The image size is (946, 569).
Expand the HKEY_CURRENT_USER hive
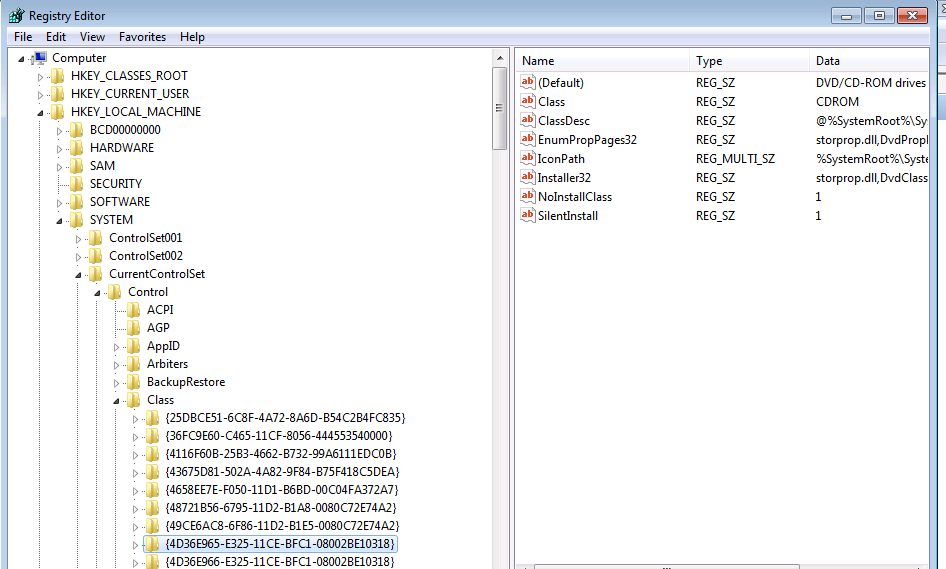click(40, 95)
